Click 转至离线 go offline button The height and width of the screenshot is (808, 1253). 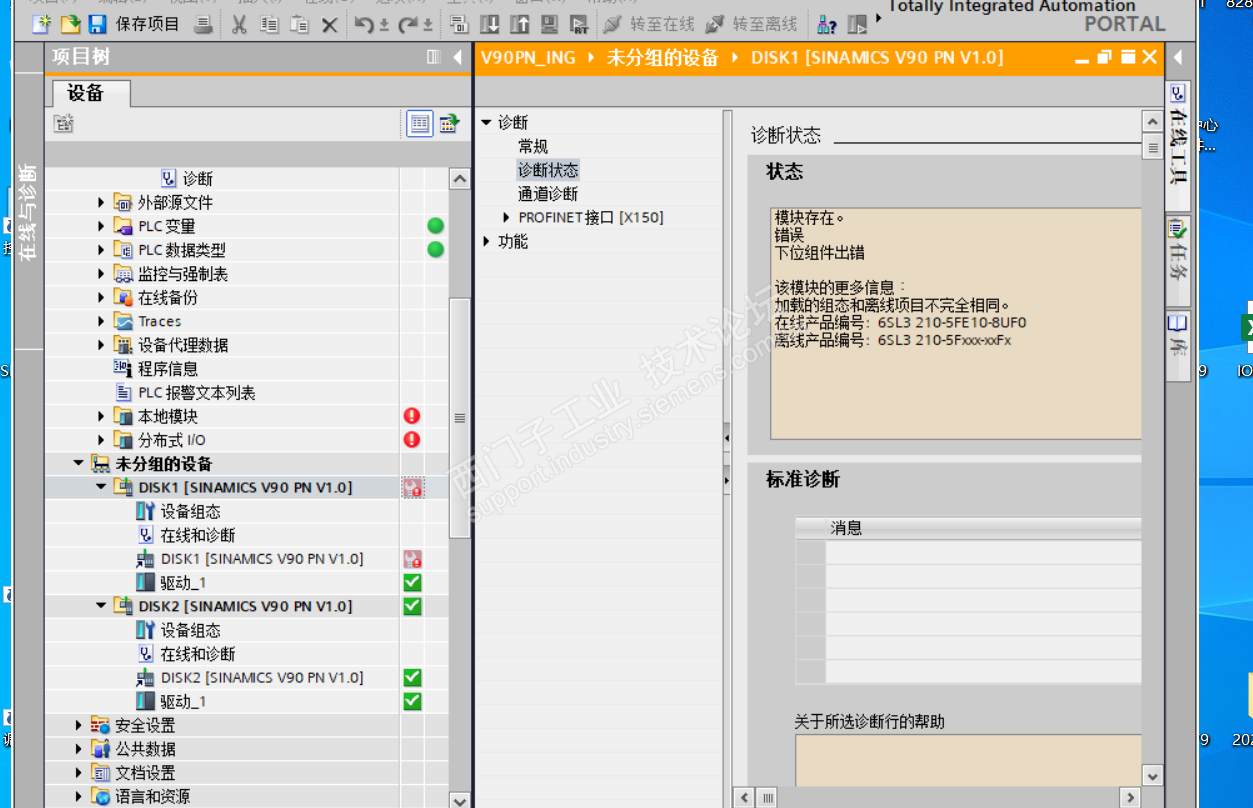(x=751, y=24)
